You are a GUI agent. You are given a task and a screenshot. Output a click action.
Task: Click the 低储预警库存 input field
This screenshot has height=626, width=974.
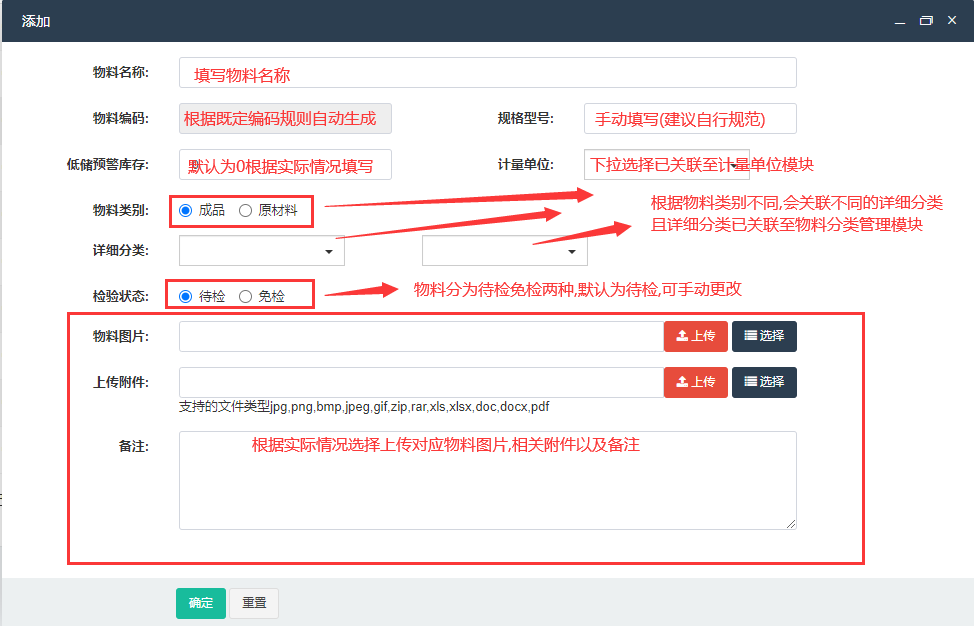285,165
